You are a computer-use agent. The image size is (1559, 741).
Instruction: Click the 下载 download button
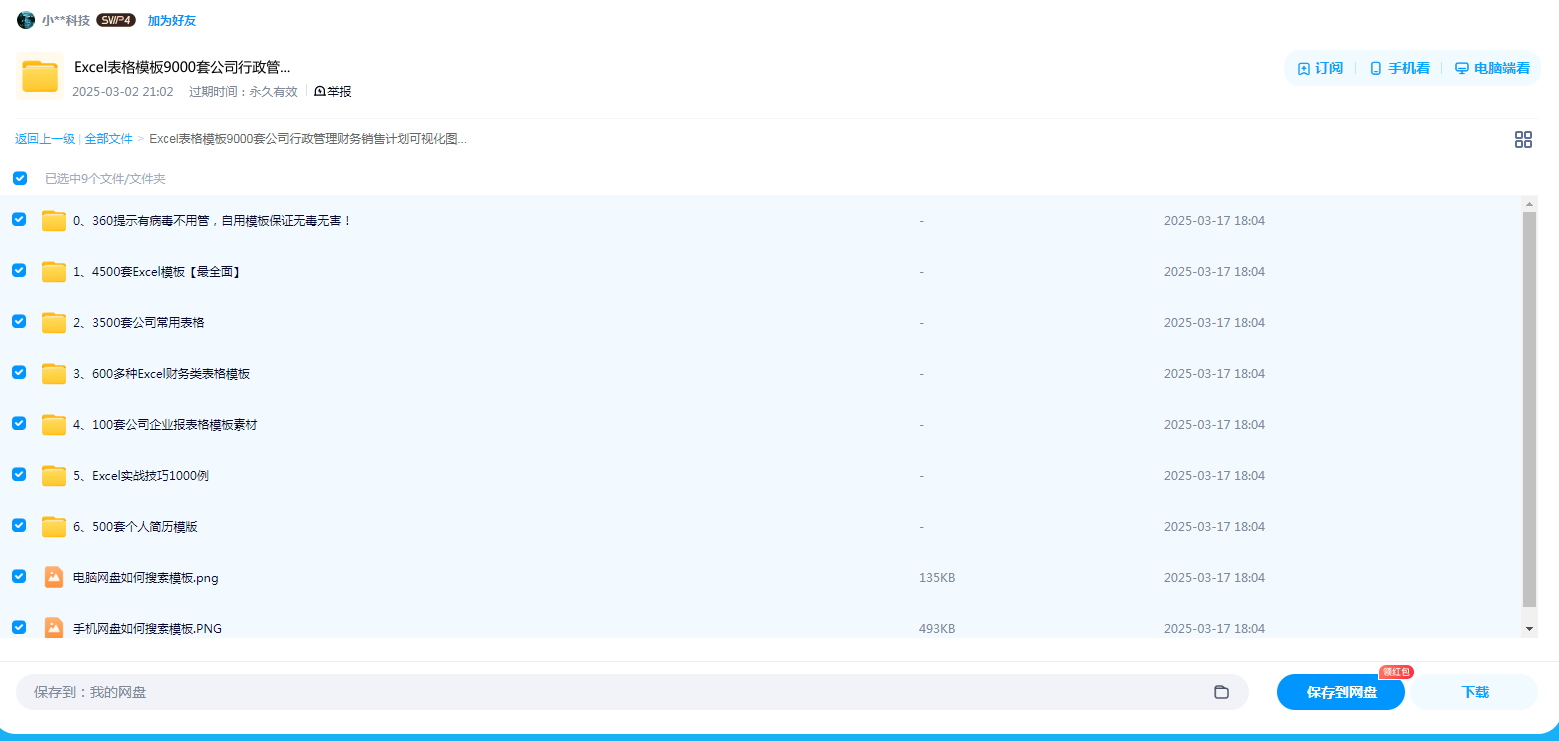(x=1474, y=692)
